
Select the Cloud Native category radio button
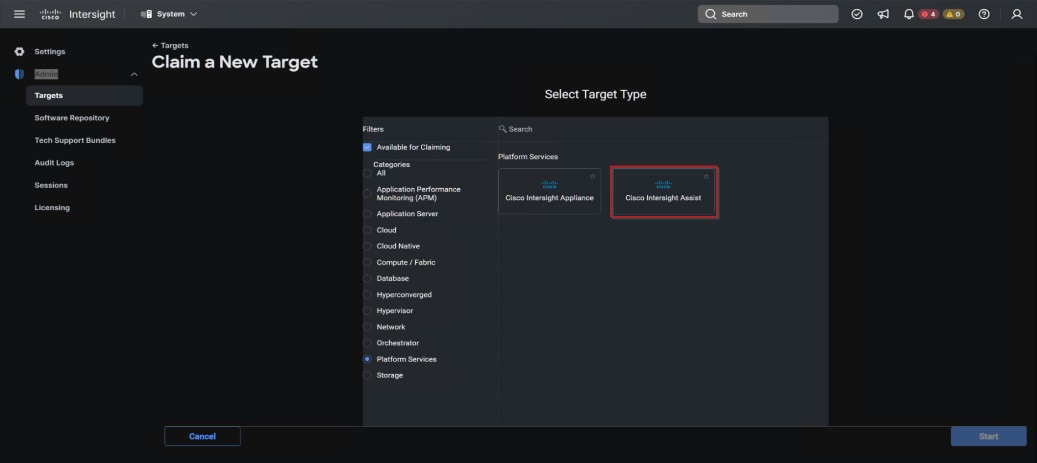tap(367, 246)
